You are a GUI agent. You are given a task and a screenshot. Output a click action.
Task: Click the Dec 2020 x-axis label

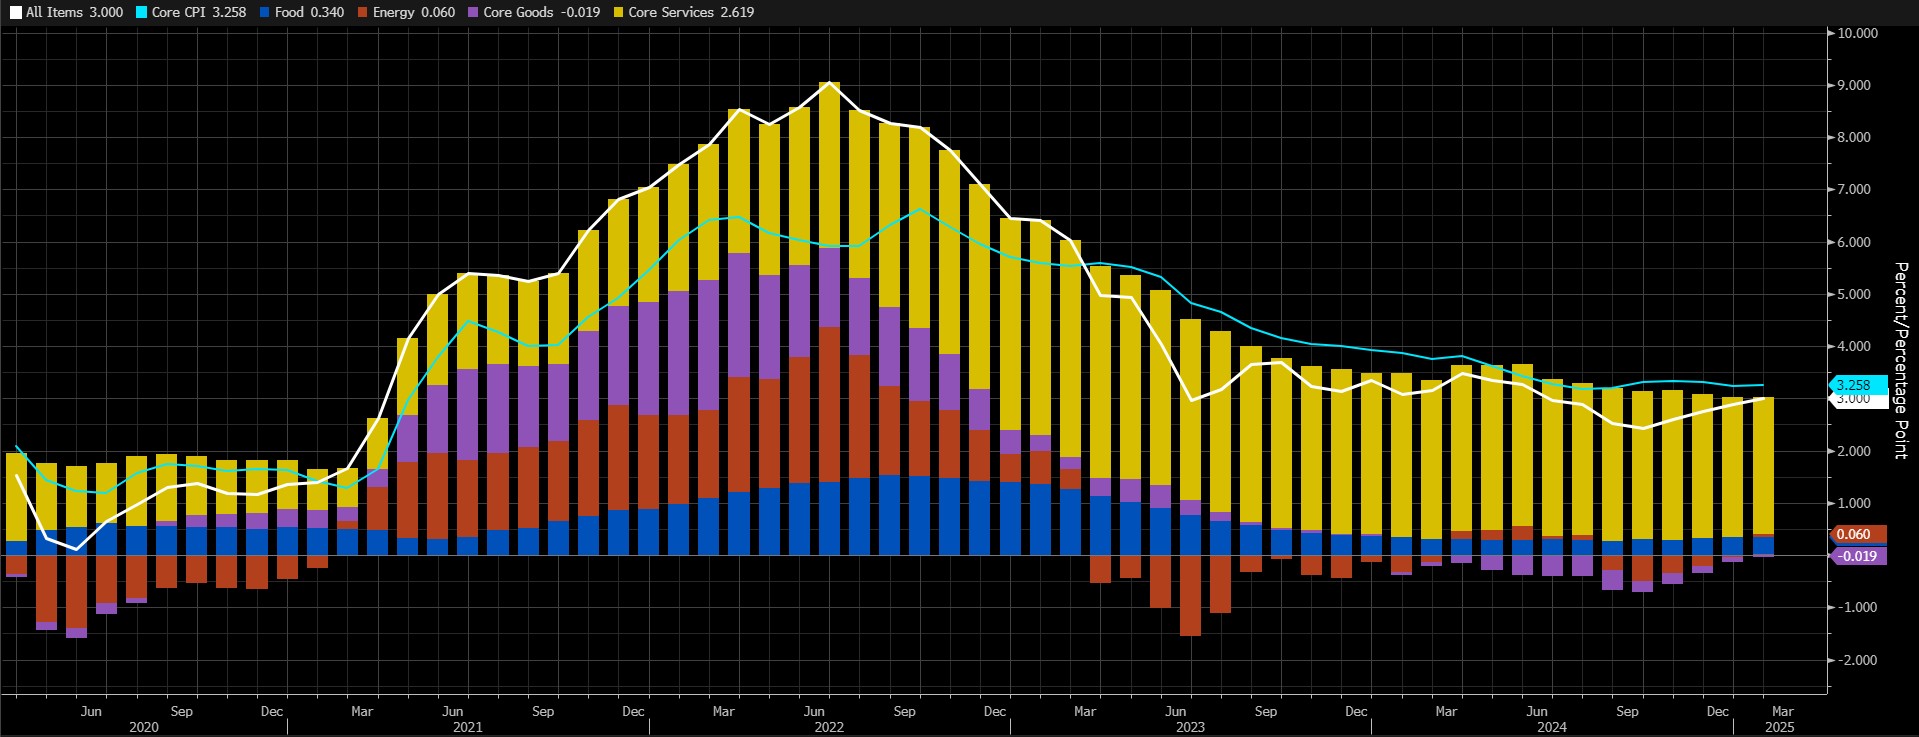[271, 711]
